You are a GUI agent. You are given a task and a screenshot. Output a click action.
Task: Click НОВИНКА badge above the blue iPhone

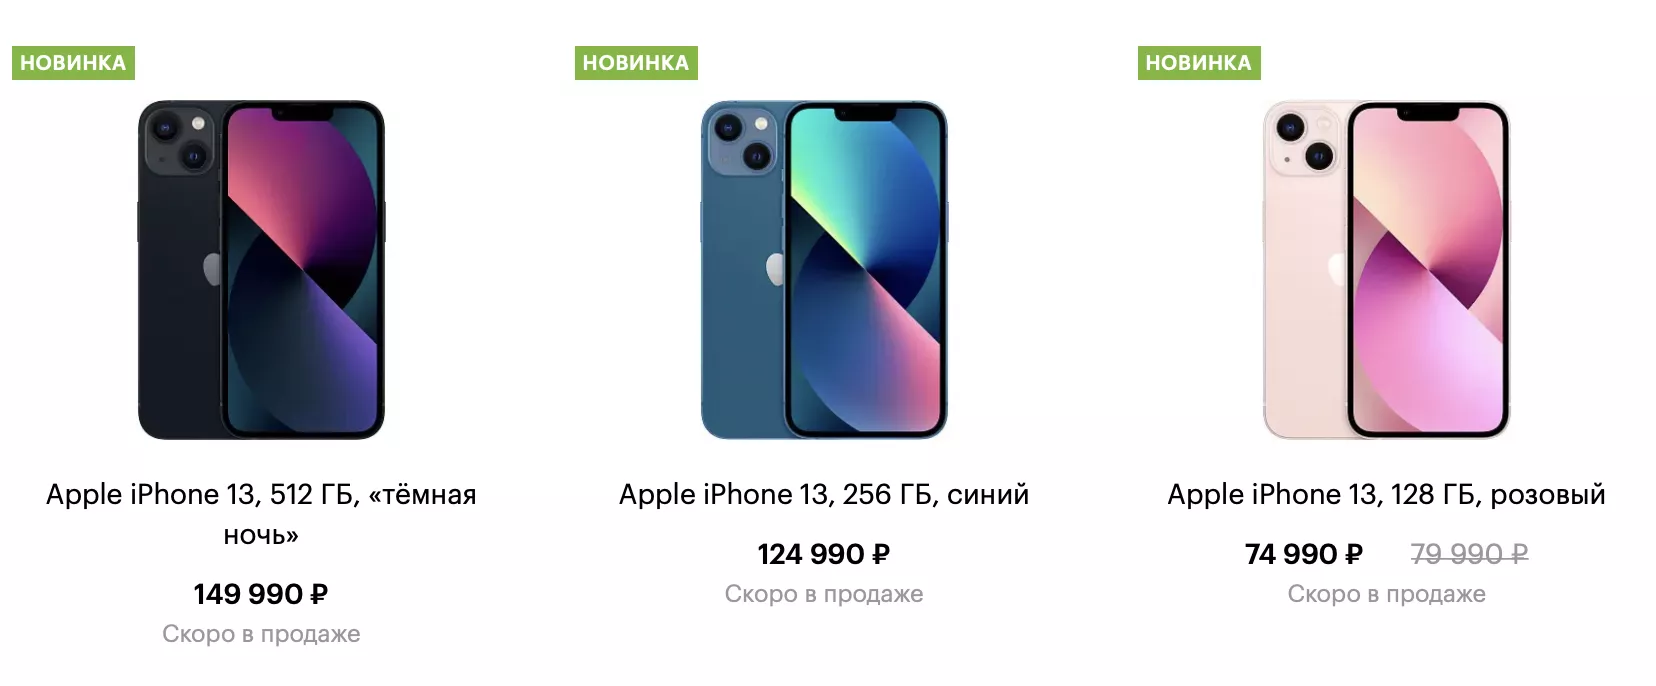636,63
